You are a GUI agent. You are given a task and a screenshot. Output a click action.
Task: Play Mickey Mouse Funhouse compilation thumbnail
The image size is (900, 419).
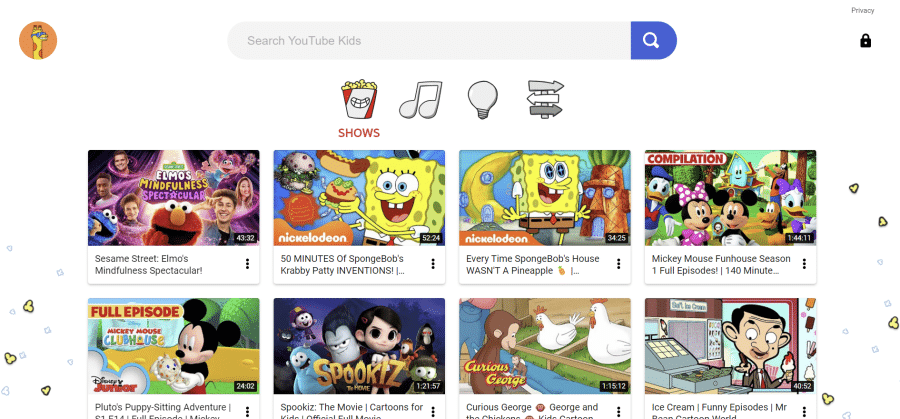(730, 198)
